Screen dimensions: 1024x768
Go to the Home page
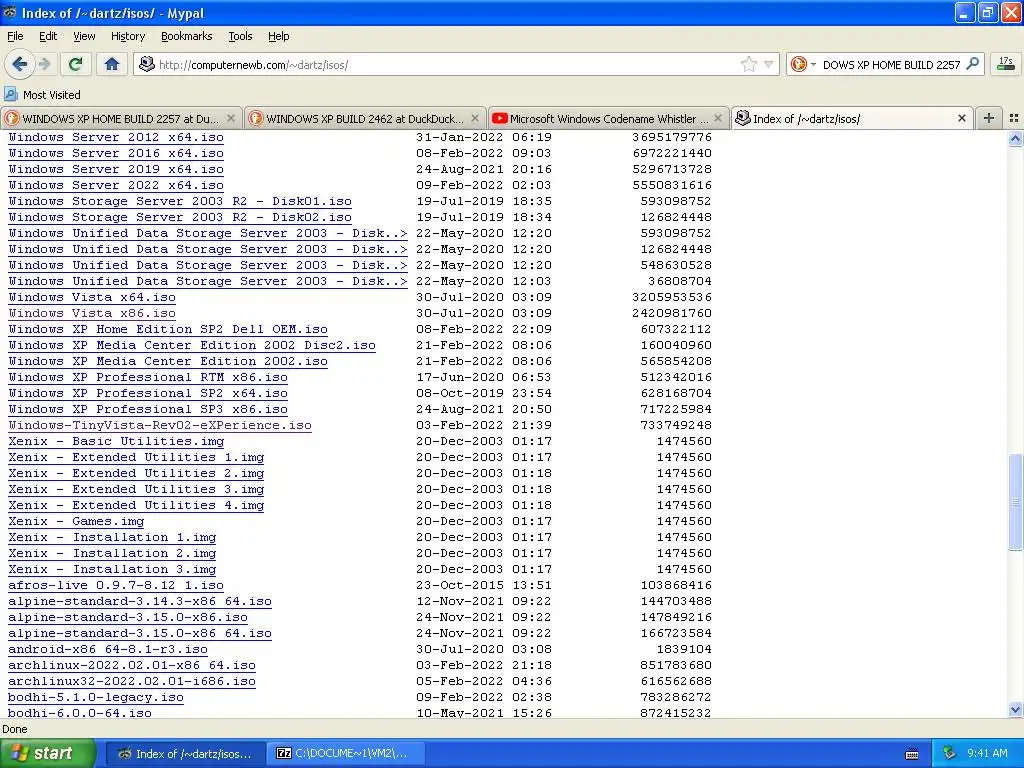[112, 64]
